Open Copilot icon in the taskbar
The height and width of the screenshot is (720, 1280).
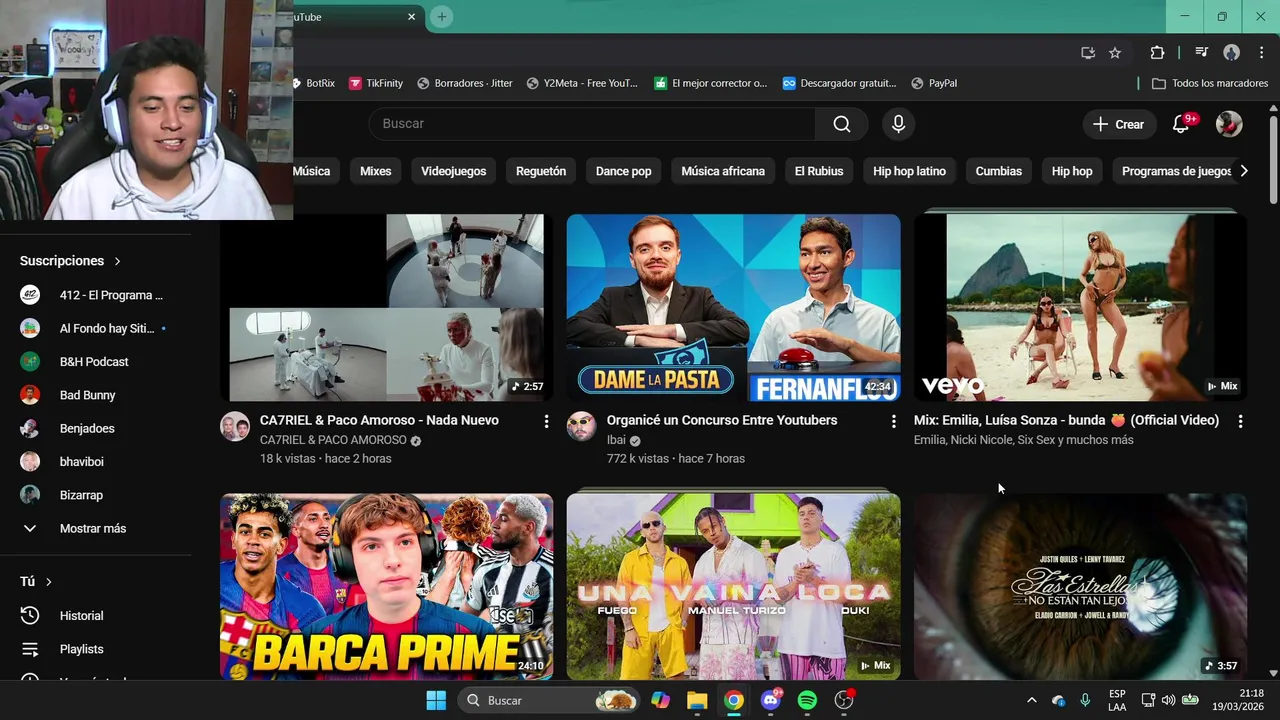[x=660, y=701]
